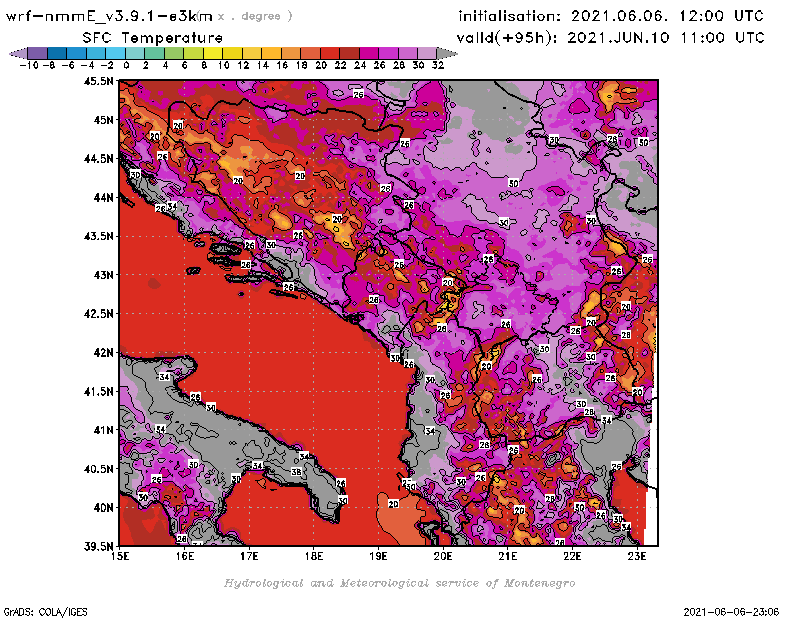Image resolution: width=800 pixels, height=618 pixels.
Task: Click the '21E' longitude label
Action: pos(508,556)
